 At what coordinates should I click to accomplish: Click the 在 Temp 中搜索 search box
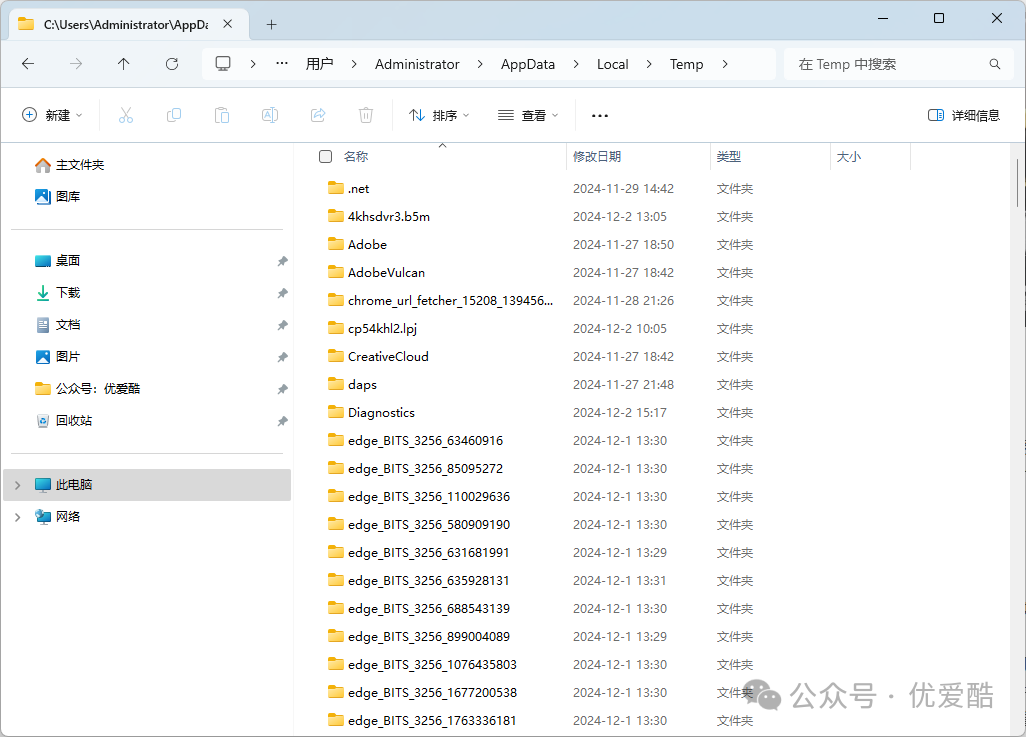point(885,64)
